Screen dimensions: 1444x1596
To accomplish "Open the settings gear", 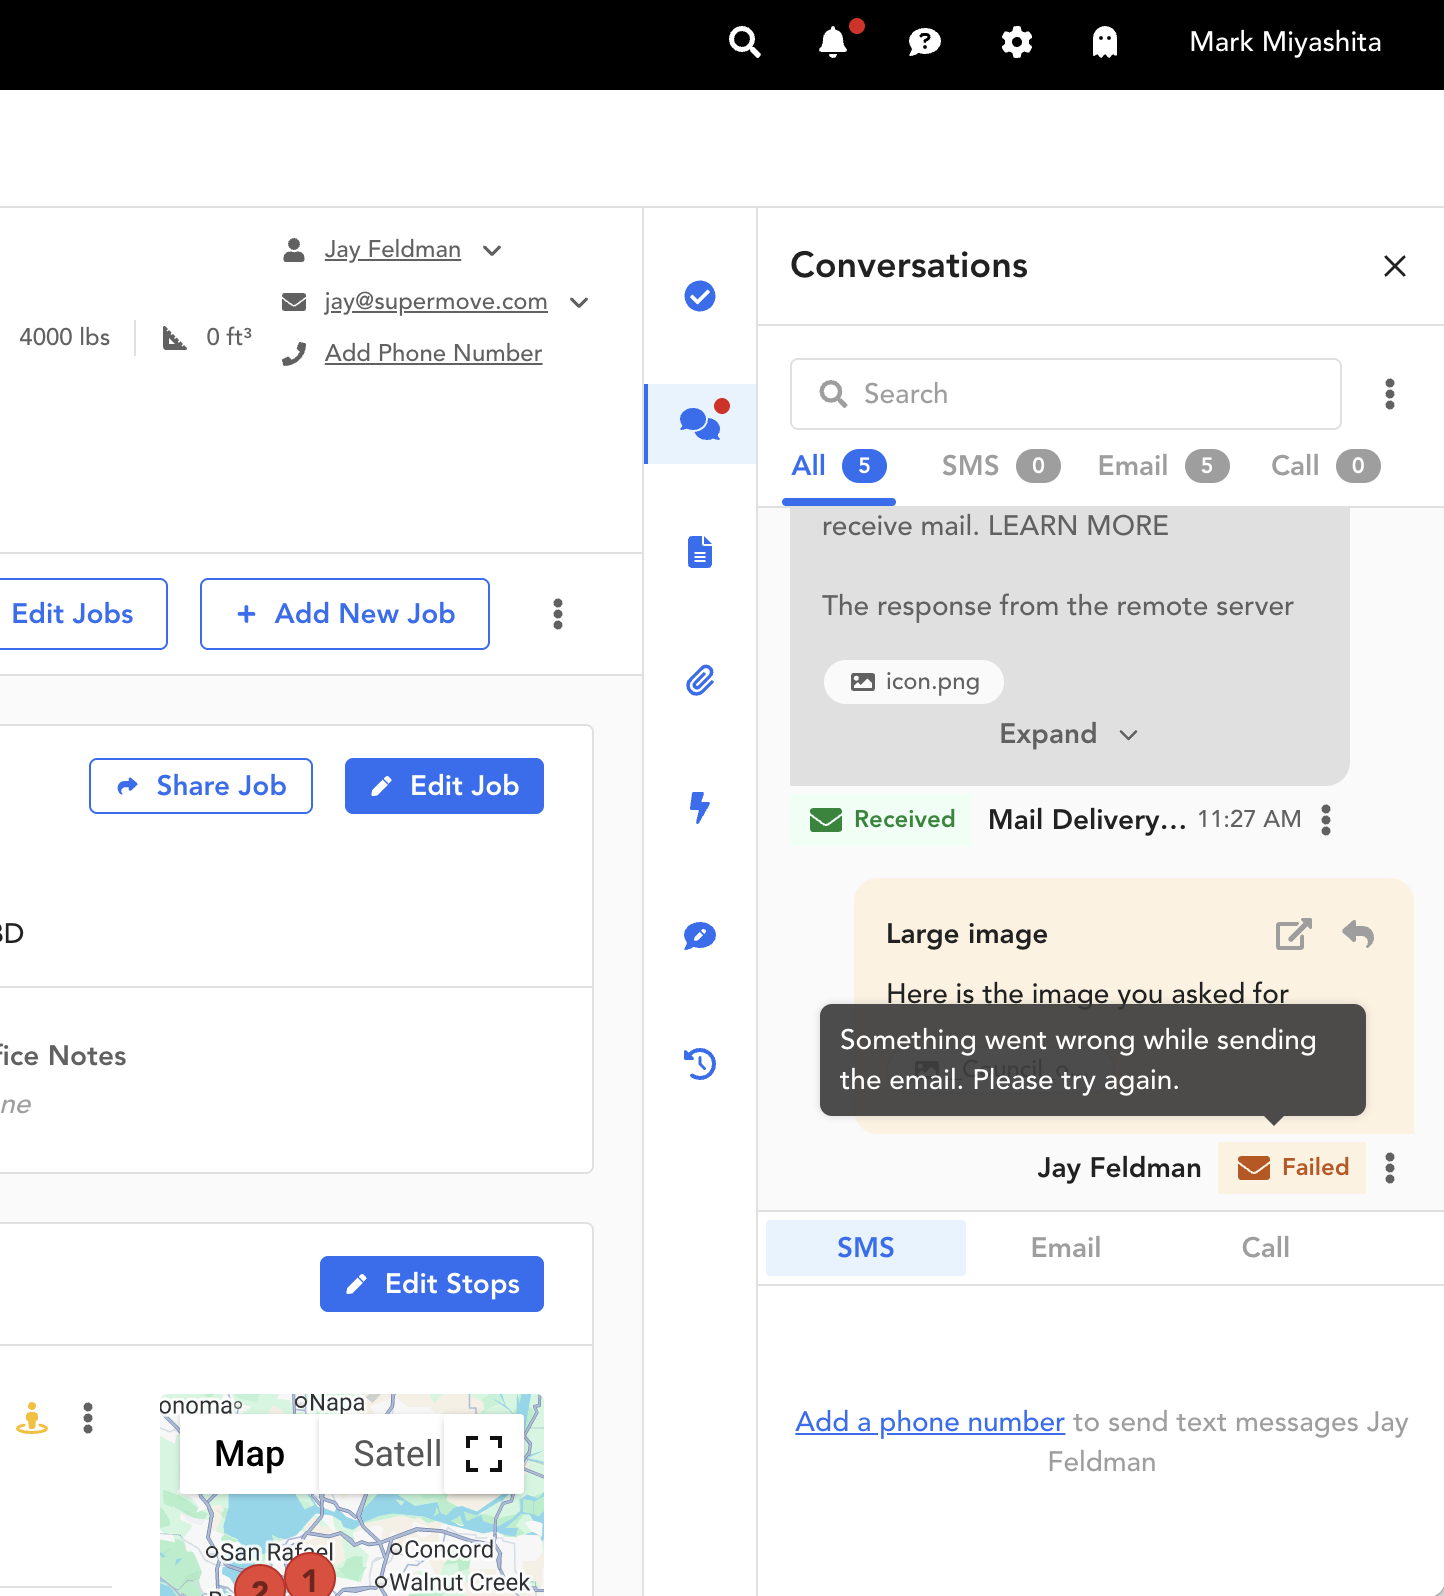I will pos(1016,42).
